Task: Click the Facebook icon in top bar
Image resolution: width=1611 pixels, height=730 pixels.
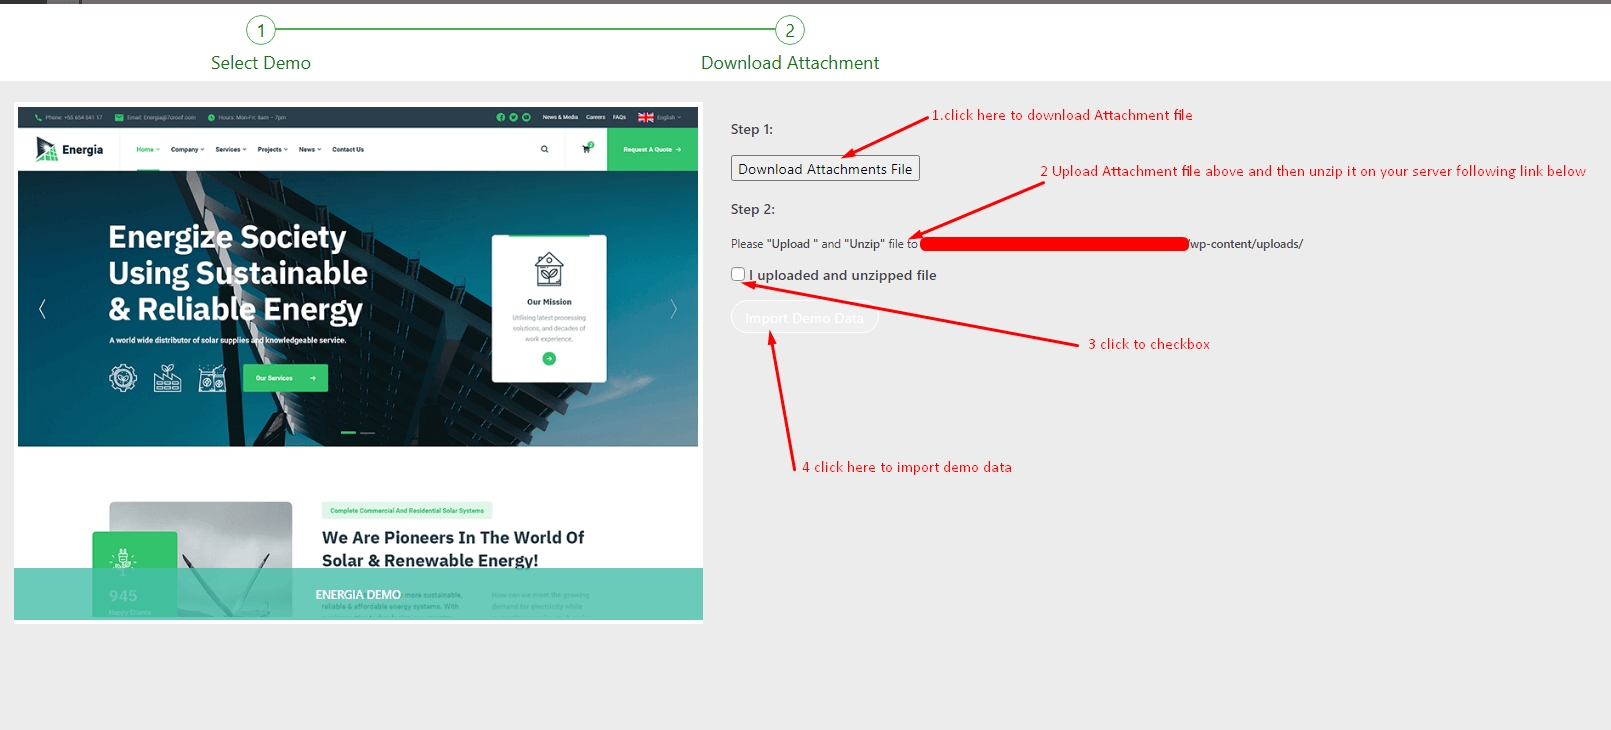Action: point(501,117)
